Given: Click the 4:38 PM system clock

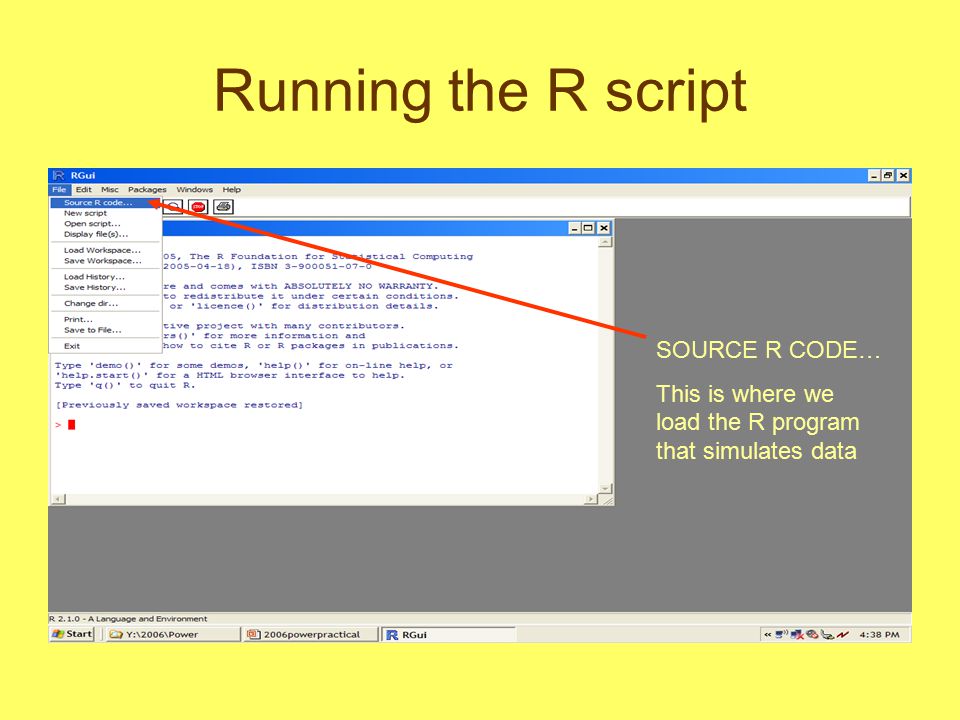Looking at the screenshot, I should 879,634.
